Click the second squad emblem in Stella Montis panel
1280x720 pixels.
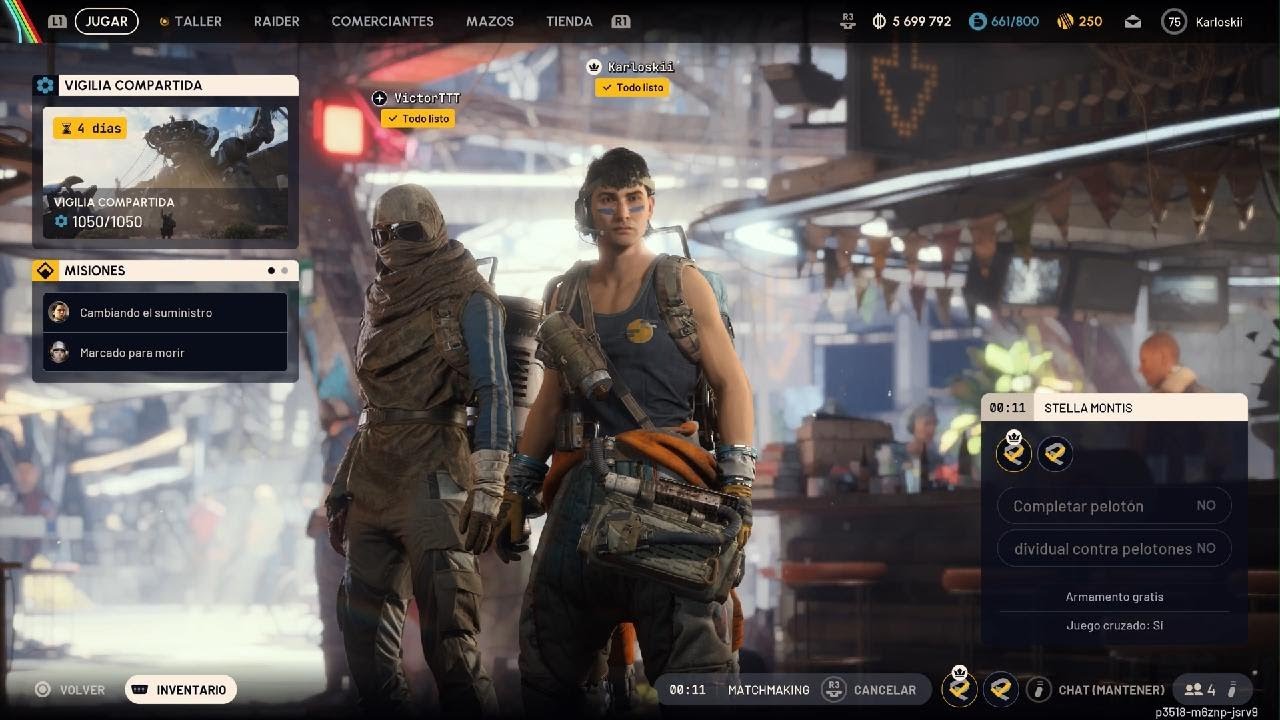1055,454
